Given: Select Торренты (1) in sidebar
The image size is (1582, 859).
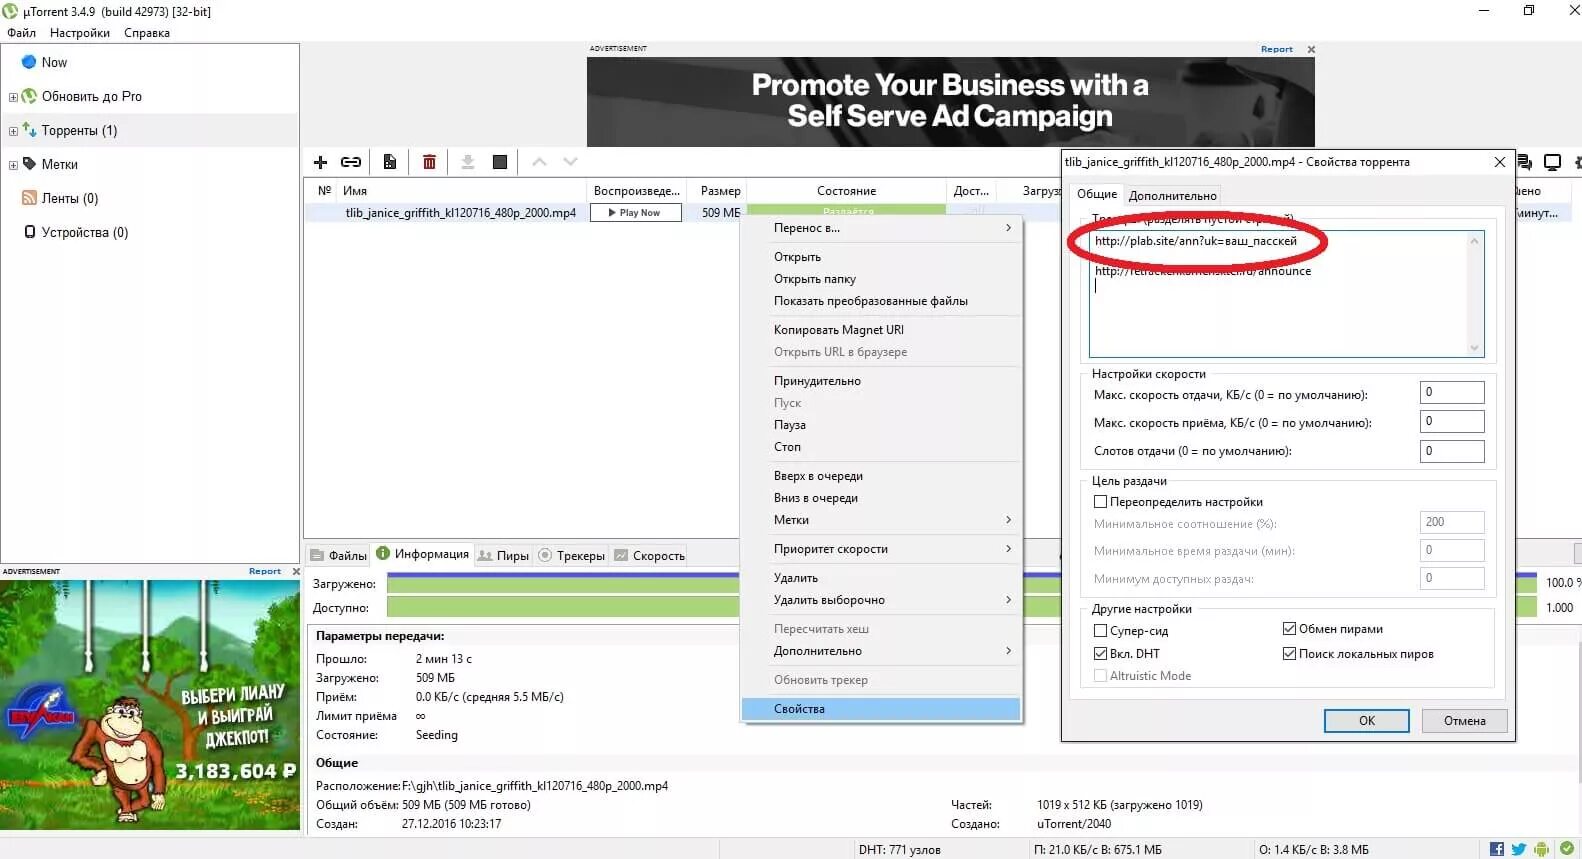Looking at the screenshot, I should [79, 130].
